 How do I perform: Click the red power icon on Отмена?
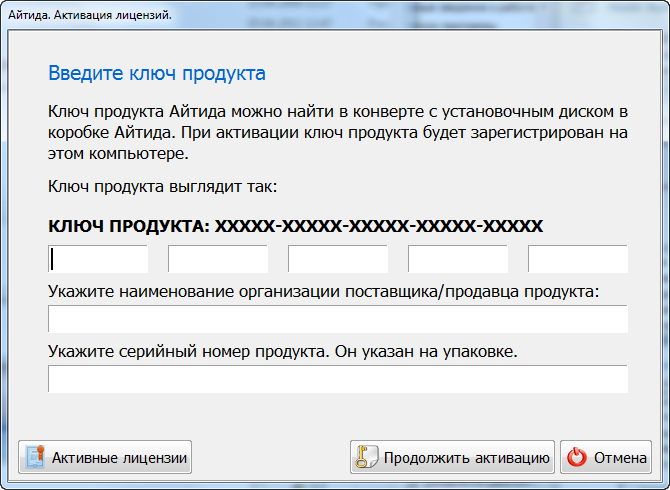[577, 458]
